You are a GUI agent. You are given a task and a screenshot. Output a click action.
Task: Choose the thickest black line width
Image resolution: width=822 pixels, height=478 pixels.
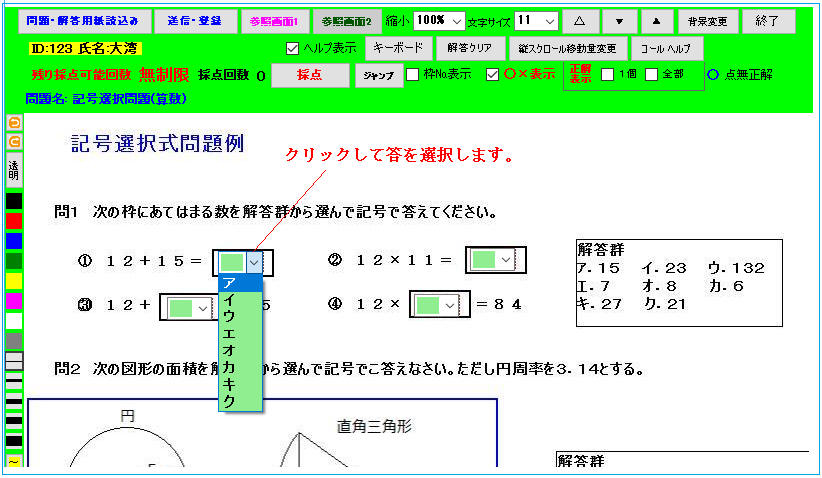[14, 440]
